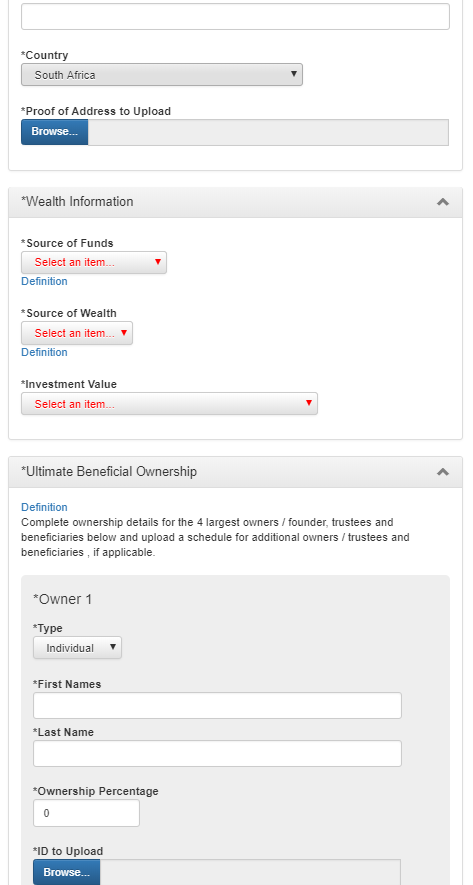Click the Ultimate Beneficial Ownership header title

click(x=109, y=471)
